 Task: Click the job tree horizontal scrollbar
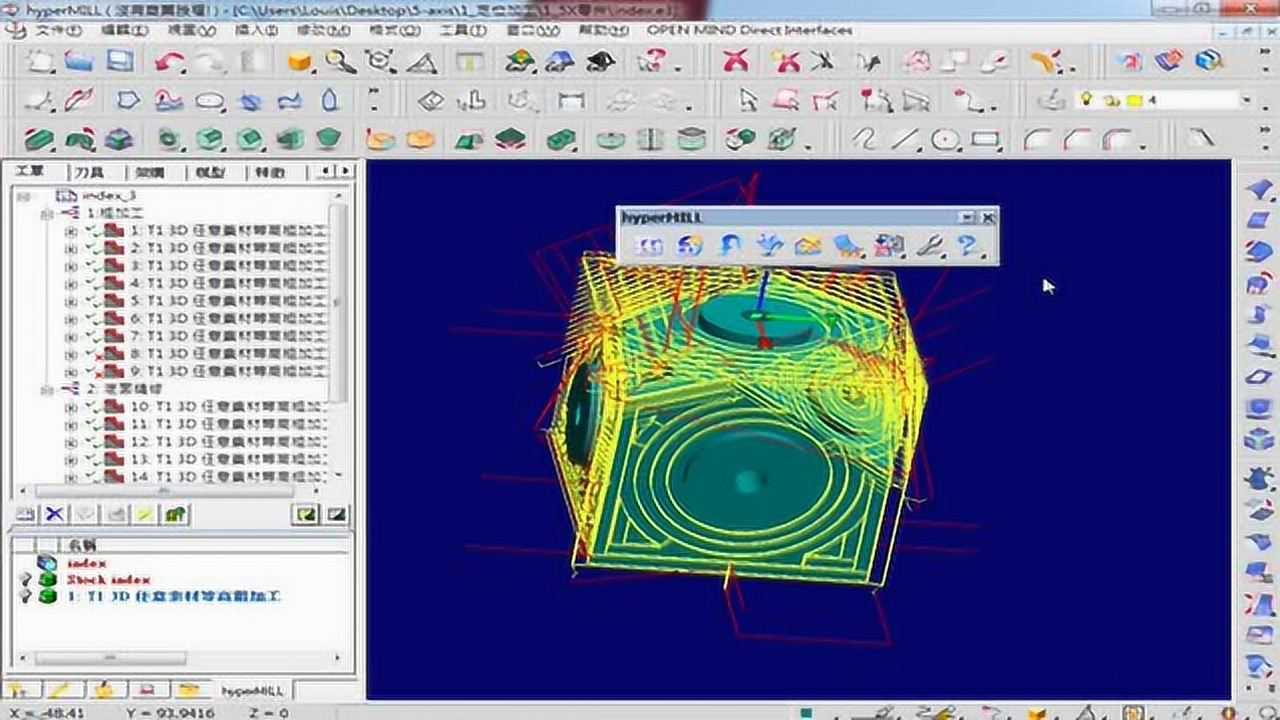165,491
